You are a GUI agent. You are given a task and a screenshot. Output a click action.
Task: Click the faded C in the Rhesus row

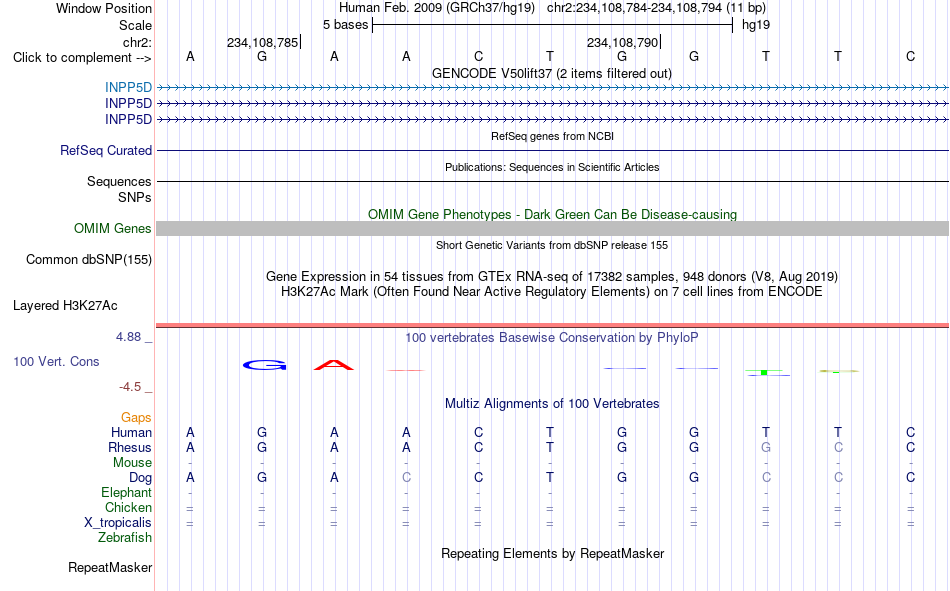tap(838, 447)
